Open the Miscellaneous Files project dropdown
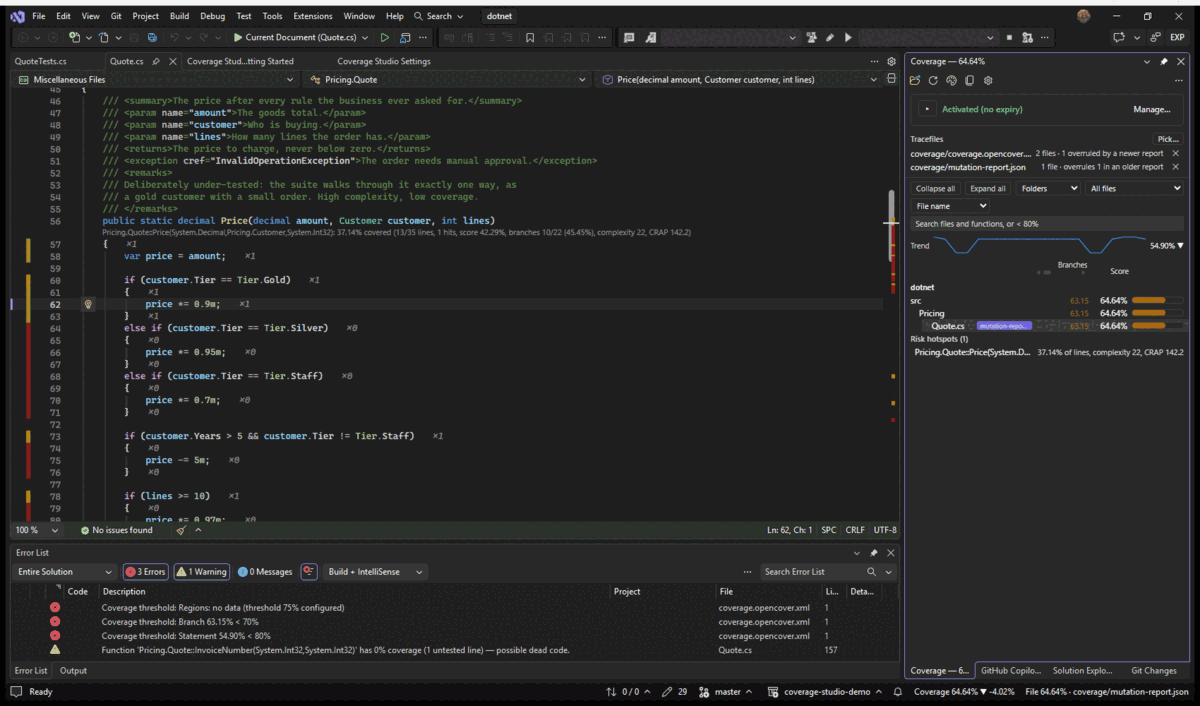The image size is (1200, 706). point(155,79)
